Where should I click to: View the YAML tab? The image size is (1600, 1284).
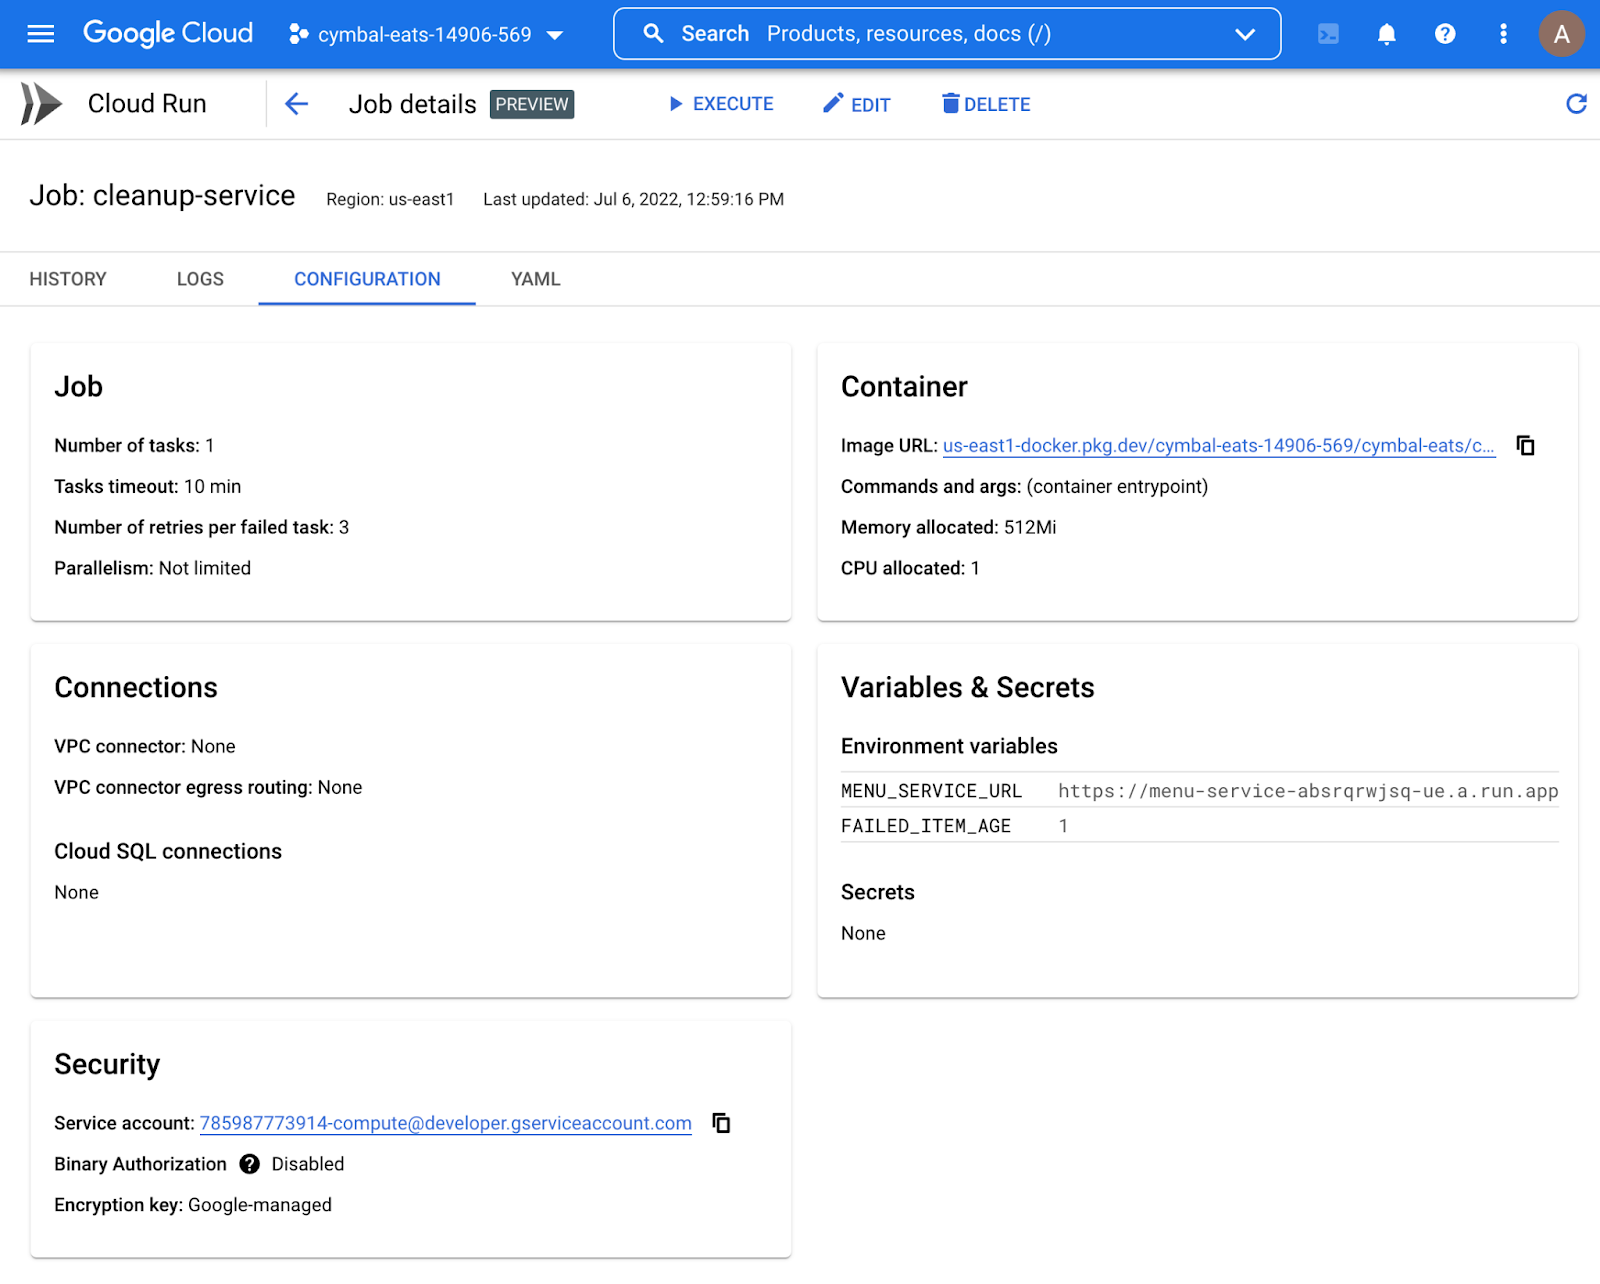[535, 279]
